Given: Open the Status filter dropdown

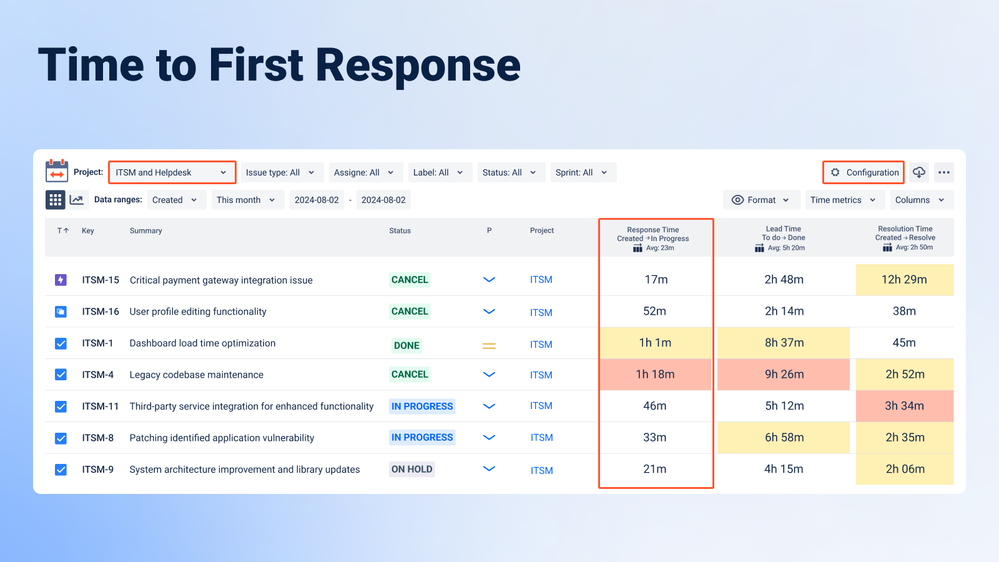Looking at the screenshot, I should coord(510,172).
